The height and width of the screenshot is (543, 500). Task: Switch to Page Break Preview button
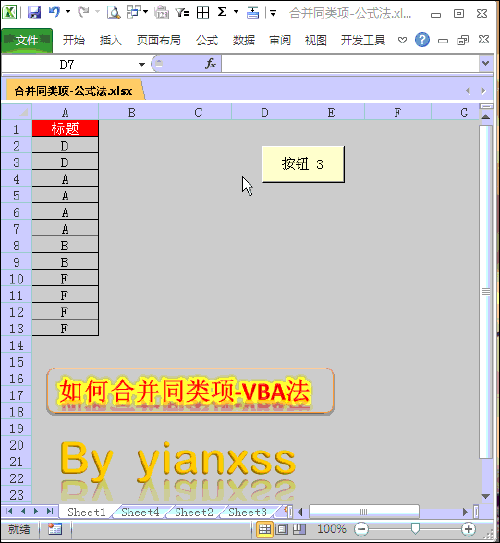pos(299,529)
